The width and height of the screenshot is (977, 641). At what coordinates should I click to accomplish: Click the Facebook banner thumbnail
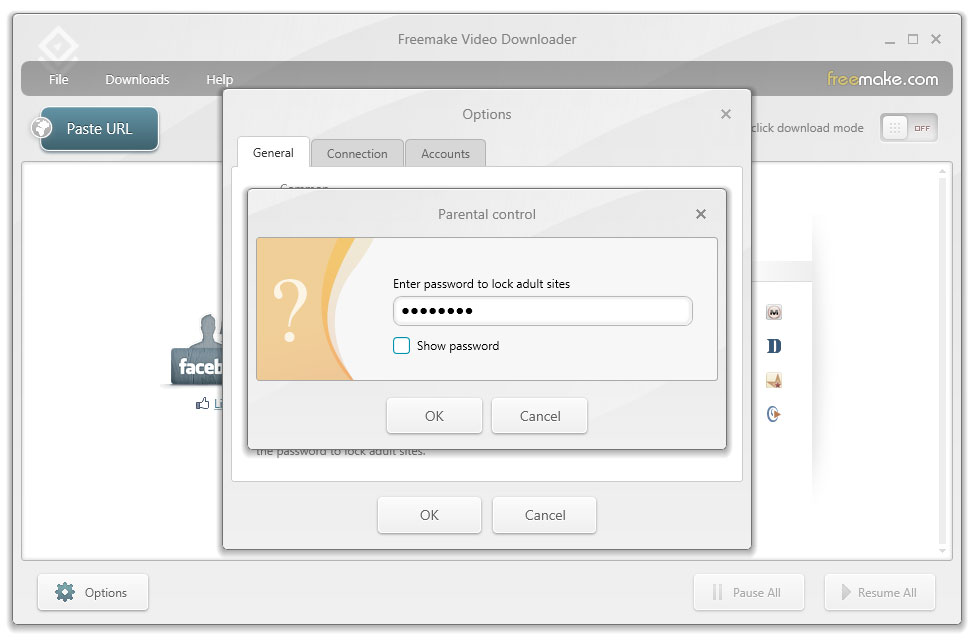197,350
